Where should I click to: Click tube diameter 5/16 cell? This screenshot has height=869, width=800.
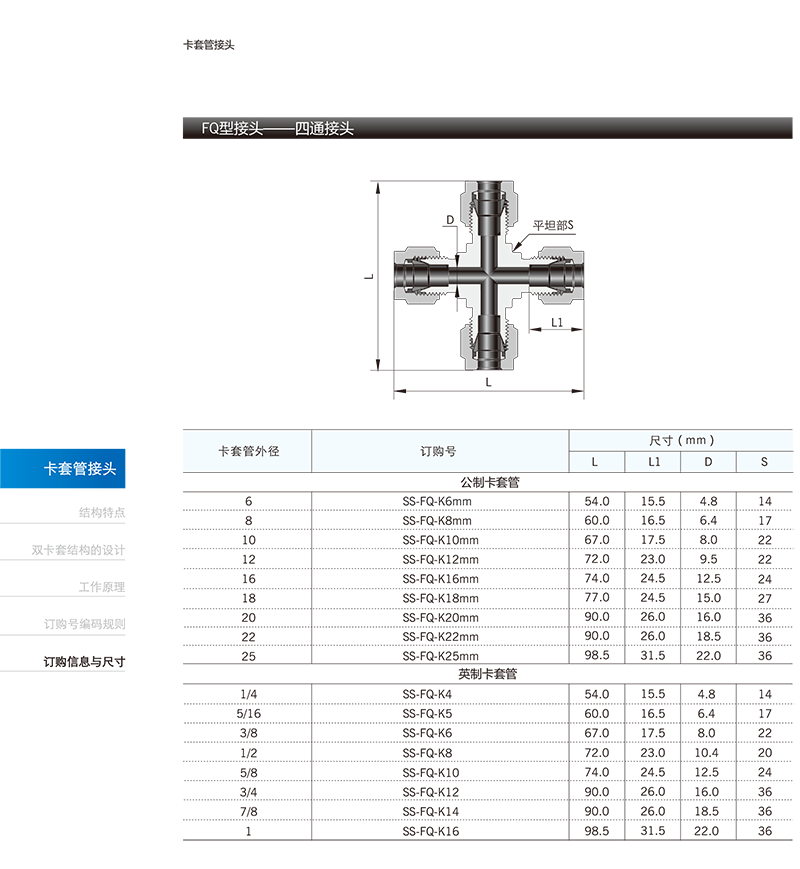248,714
